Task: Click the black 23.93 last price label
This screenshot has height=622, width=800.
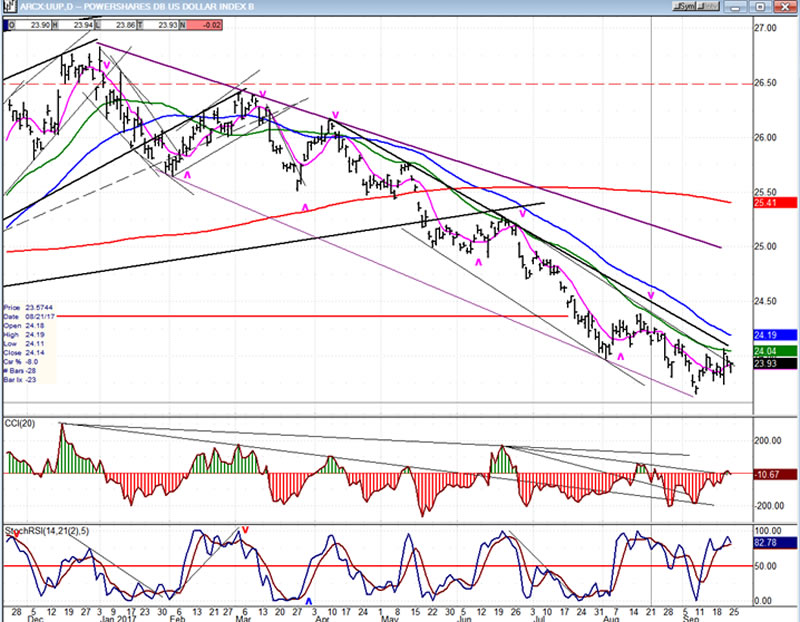Action: [776, 364]
